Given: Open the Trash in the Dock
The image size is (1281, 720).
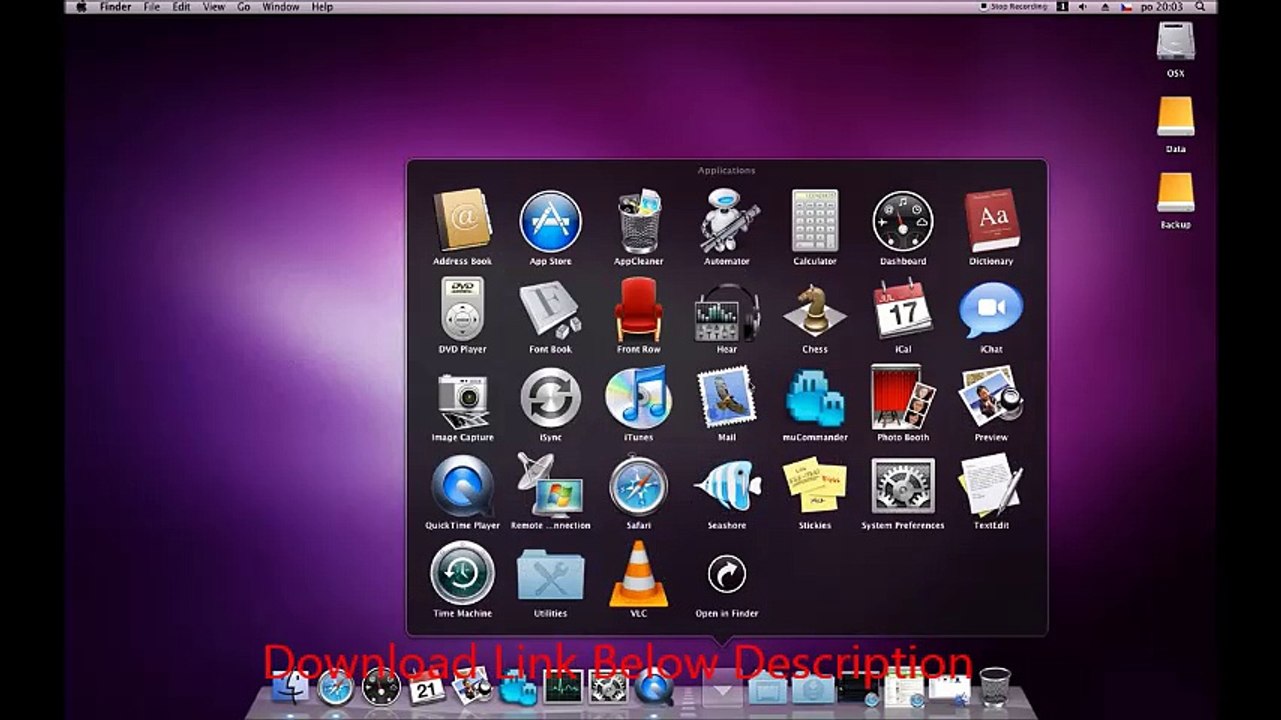Looking at the screenshot, I should click(x=994, y=687).
